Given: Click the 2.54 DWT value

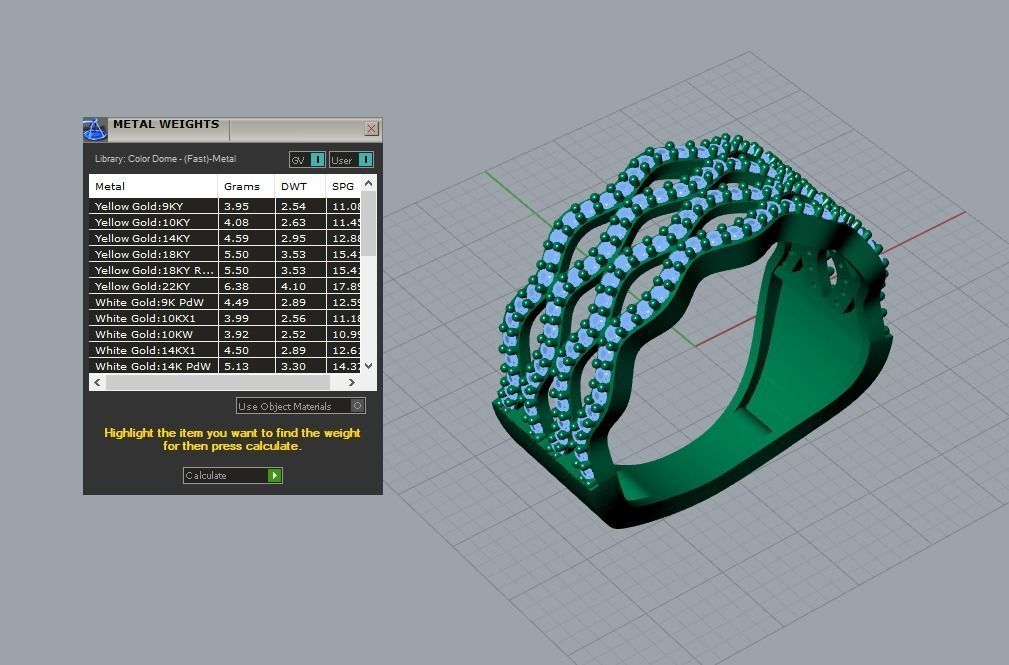Looking at the screenshot, I should pos(293,206).
